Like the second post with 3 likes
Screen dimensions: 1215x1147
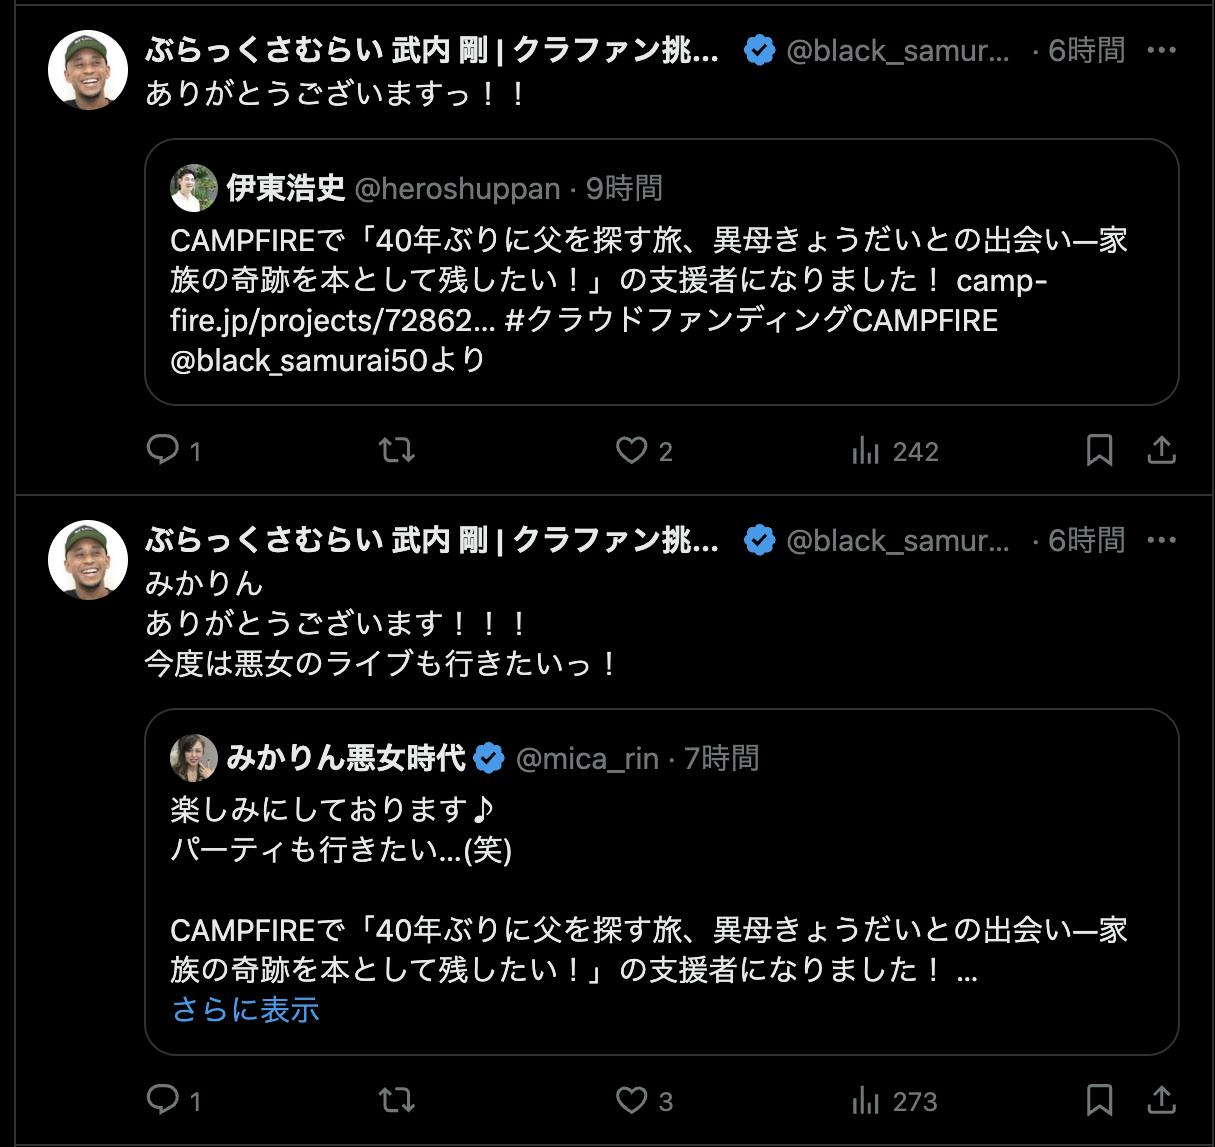pyautogui.click(x=631, y=1100)
